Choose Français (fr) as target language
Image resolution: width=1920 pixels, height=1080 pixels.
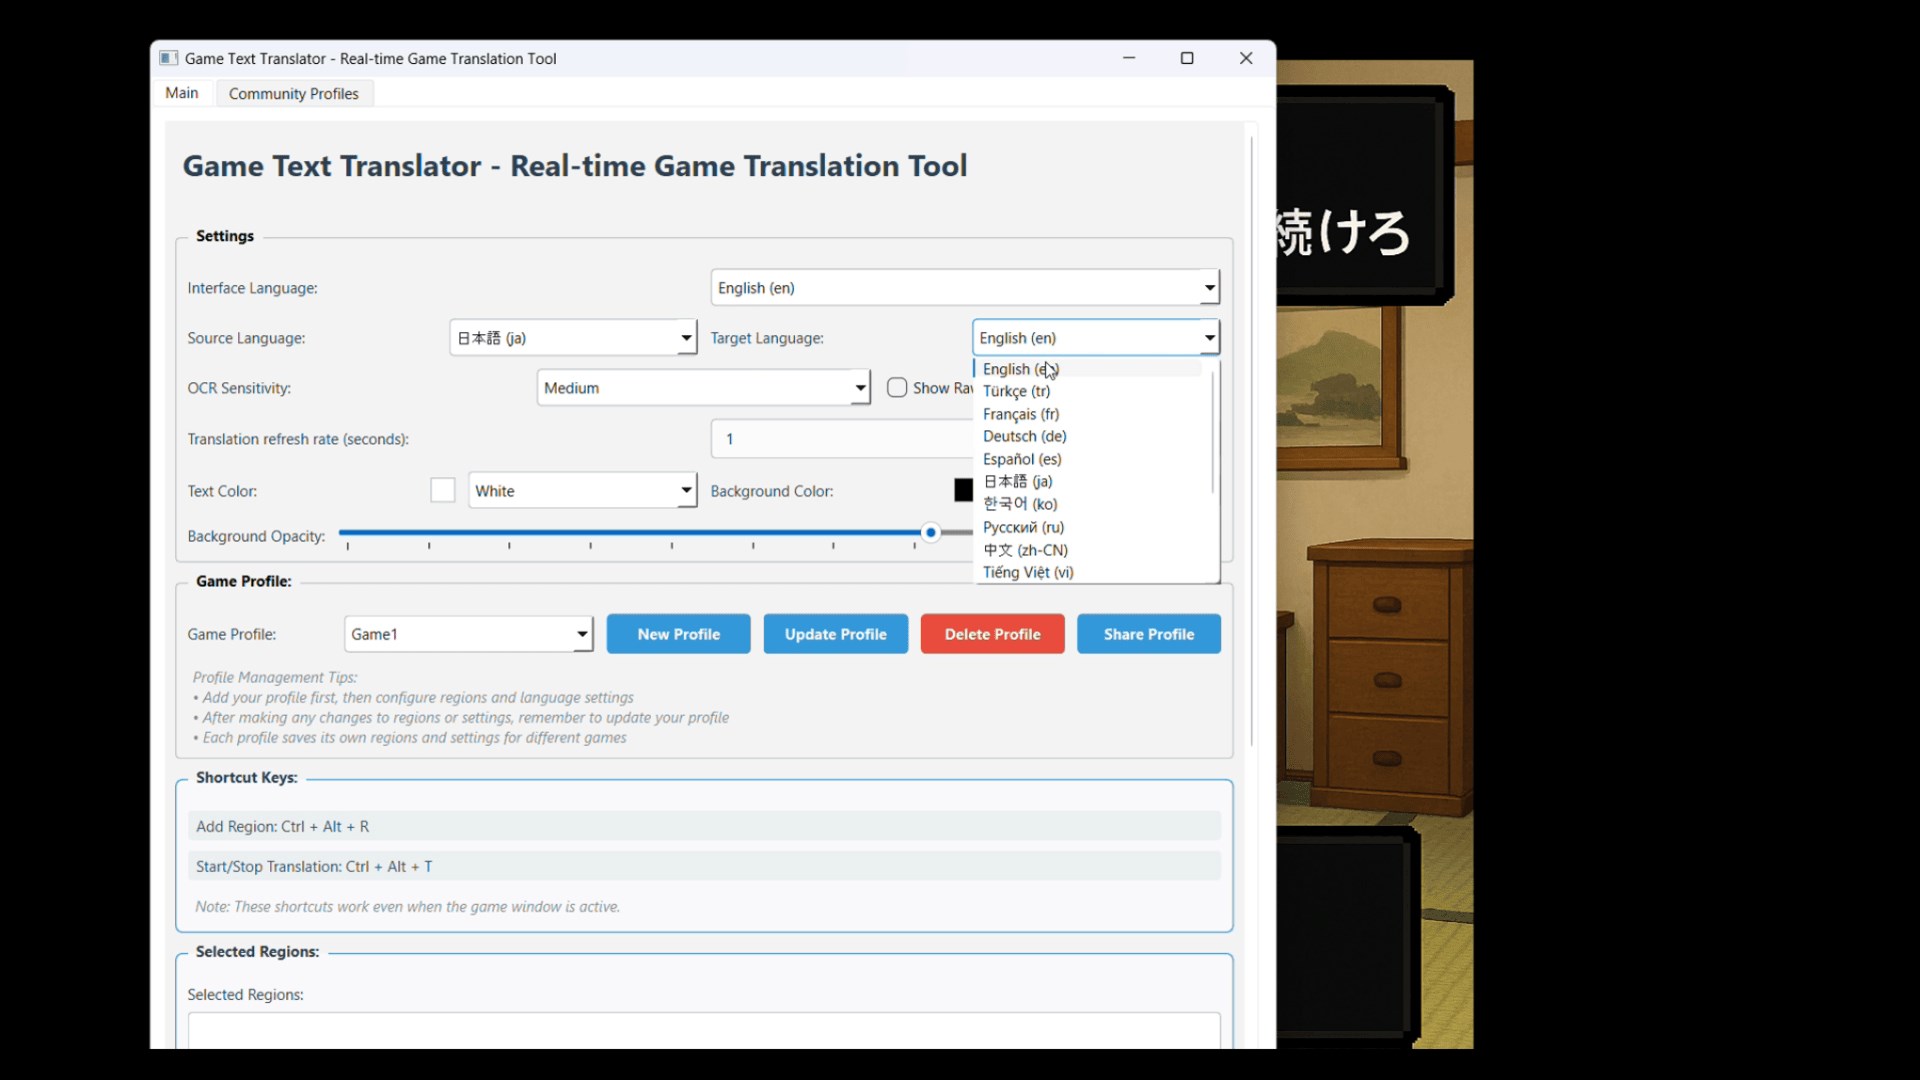1020,414
